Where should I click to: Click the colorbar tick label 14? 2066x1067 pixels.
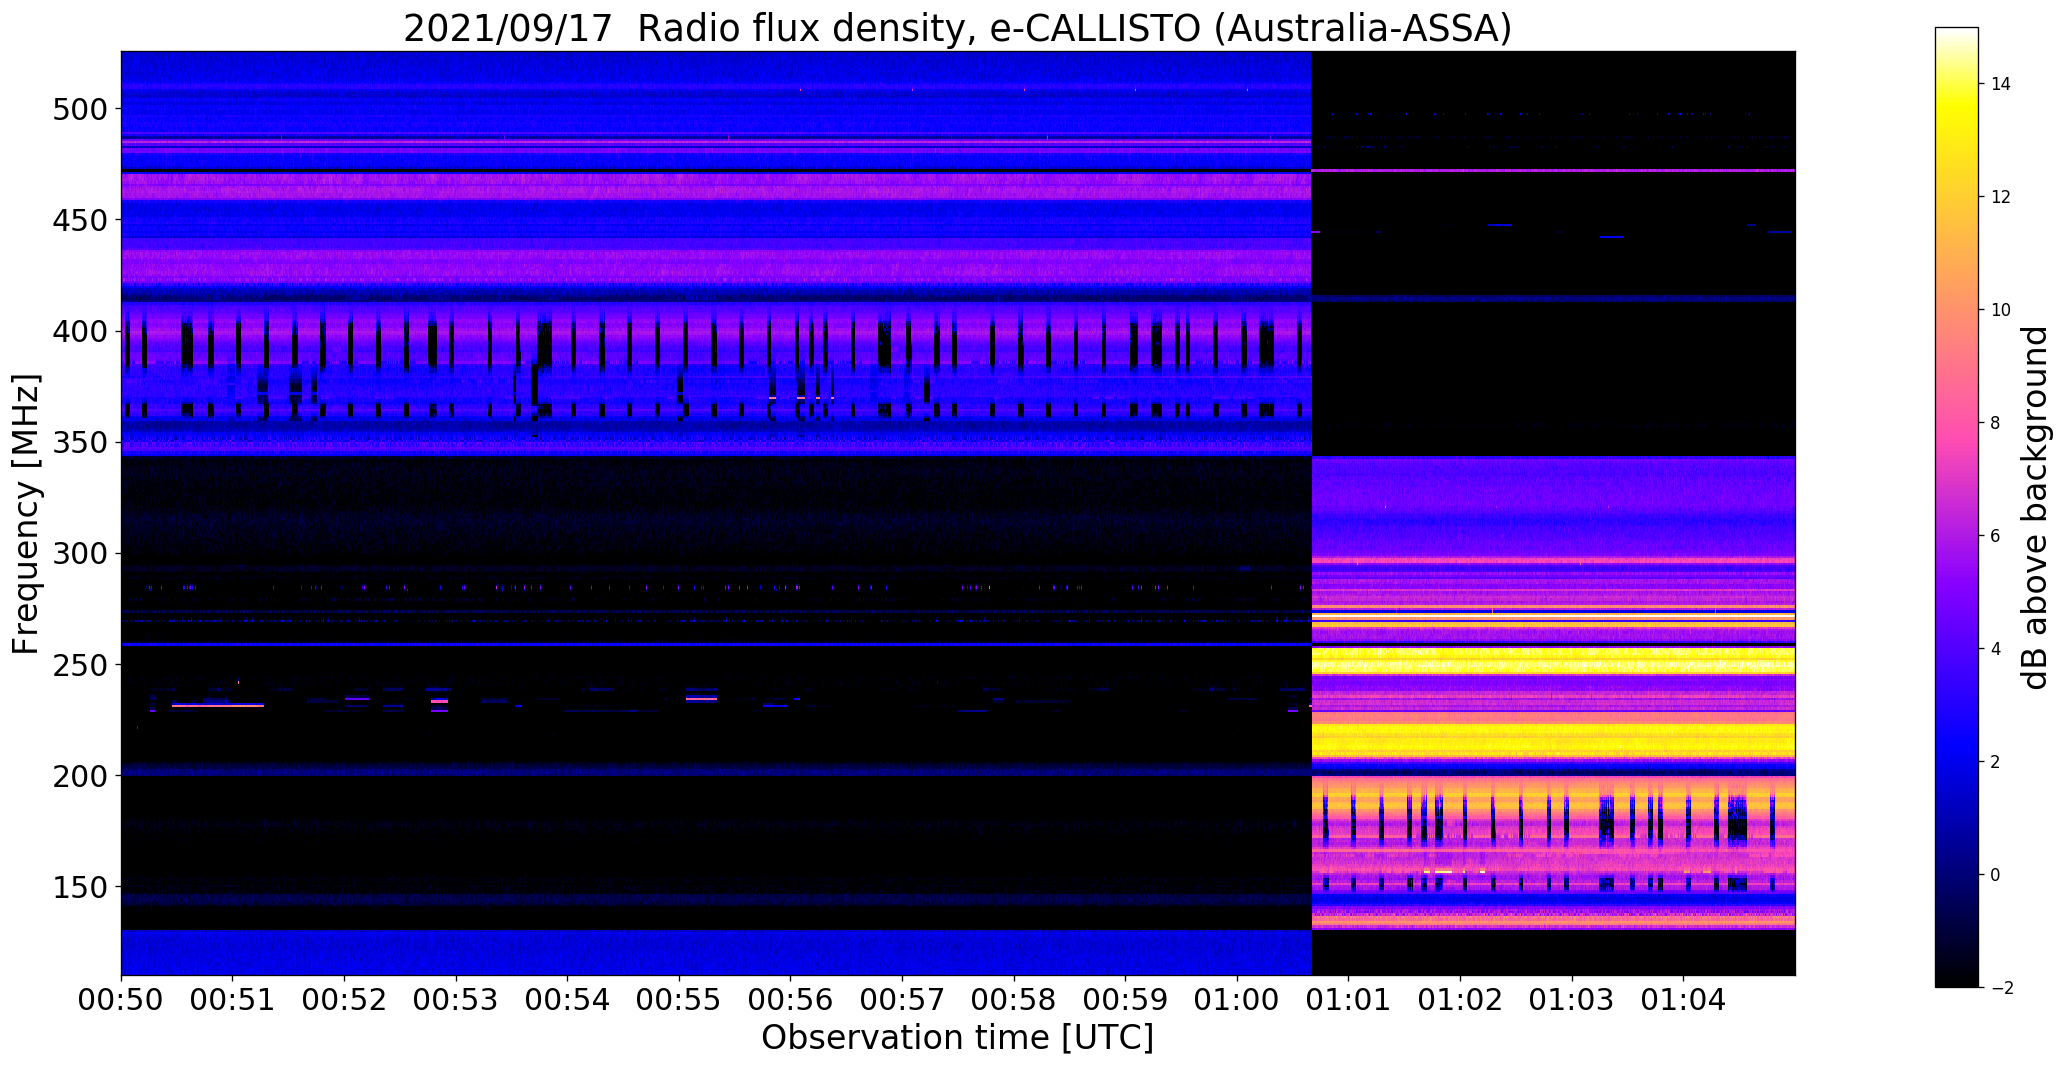click(x=2001, y=84)
